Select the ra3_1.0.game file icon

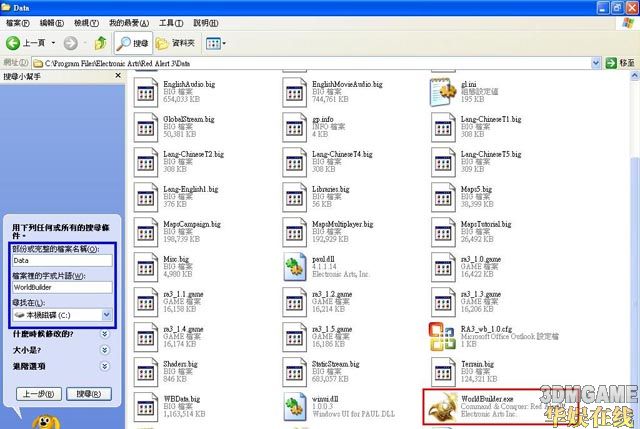pyautogui.click(x=443, y=267)
